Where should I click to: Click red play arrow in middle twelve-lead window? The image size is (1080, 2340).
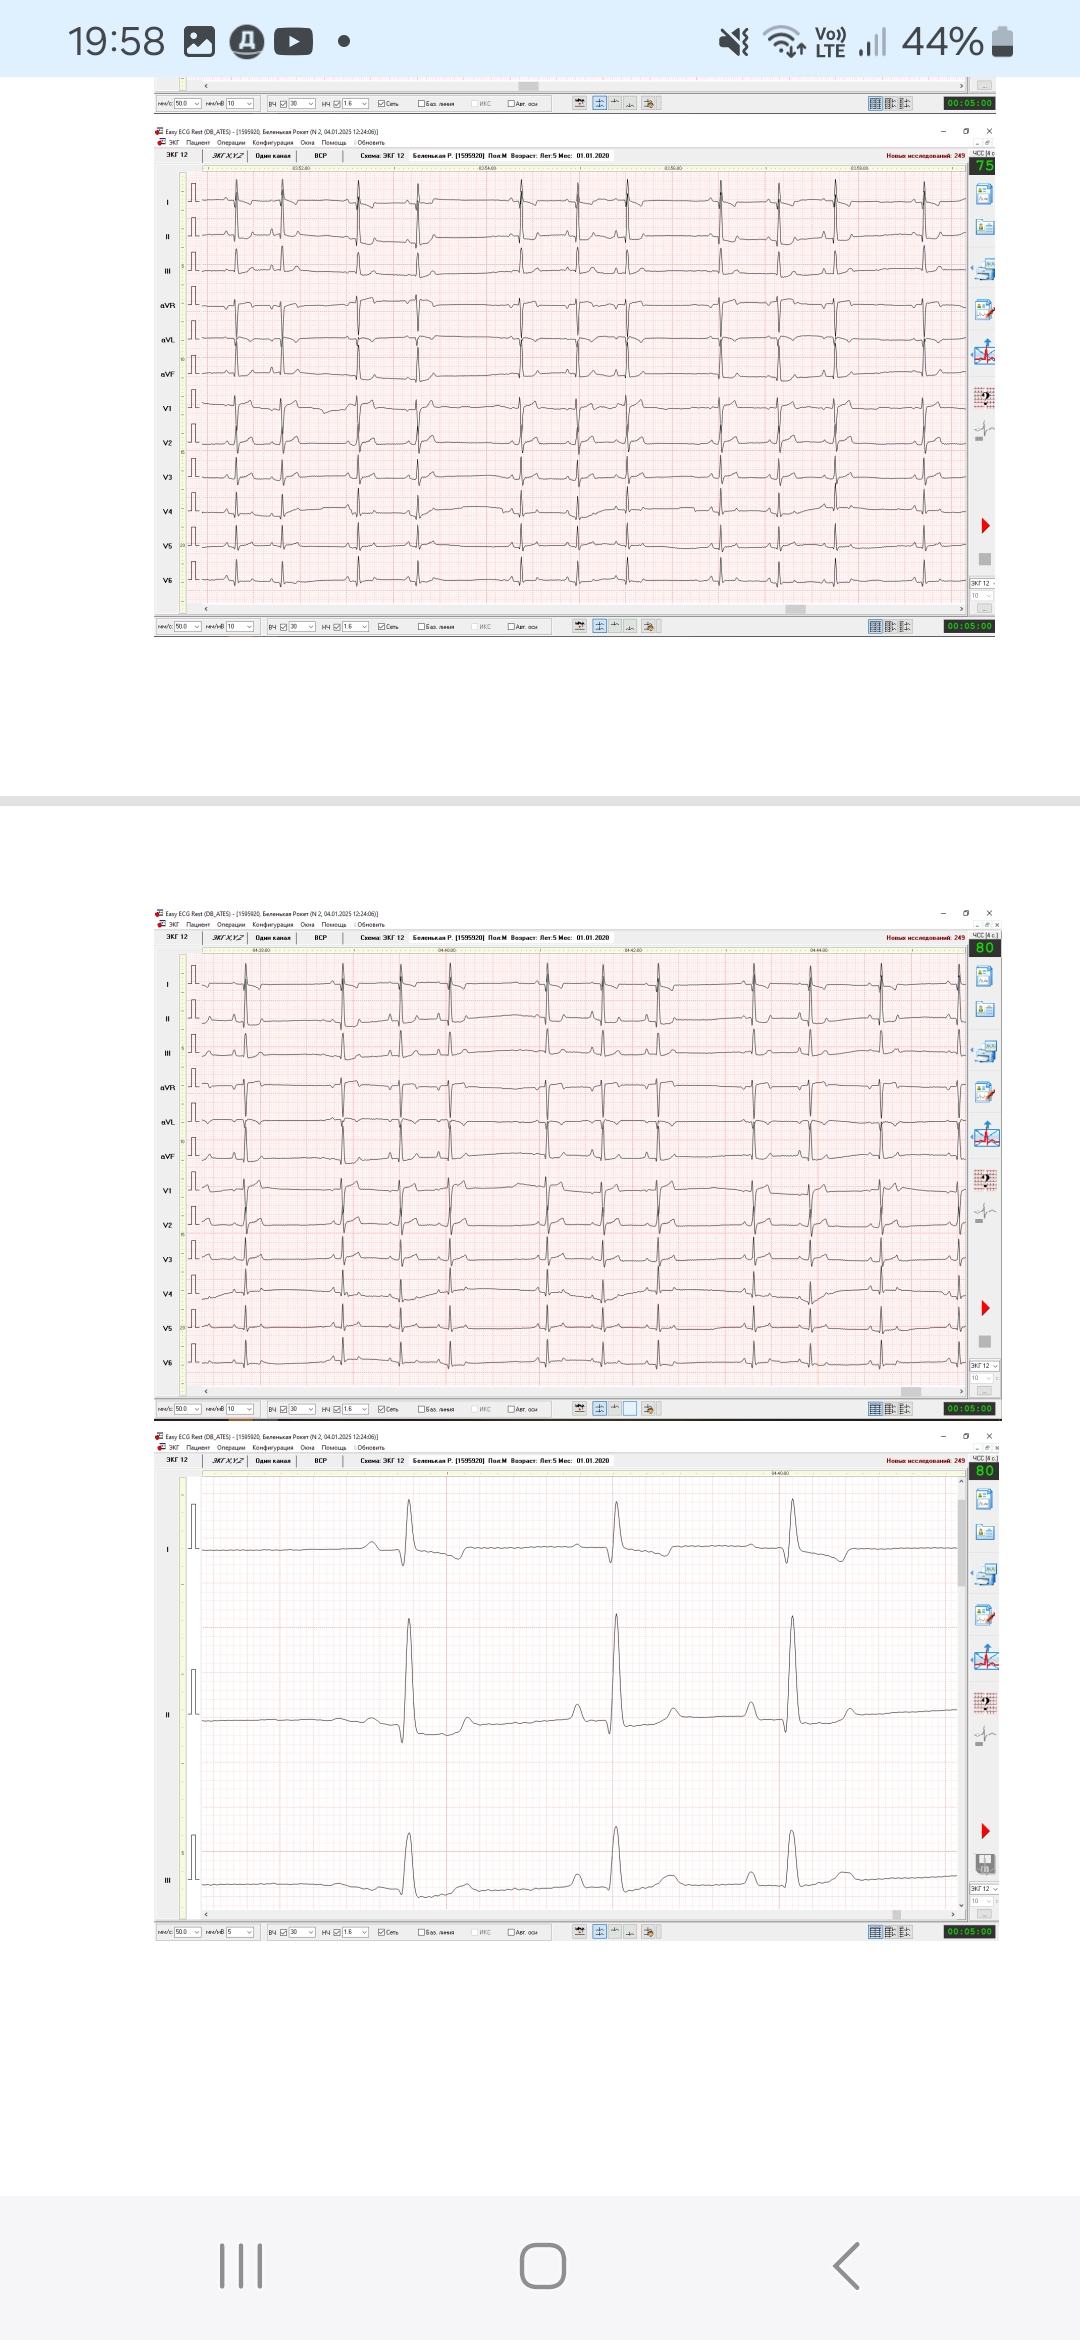985,1308
